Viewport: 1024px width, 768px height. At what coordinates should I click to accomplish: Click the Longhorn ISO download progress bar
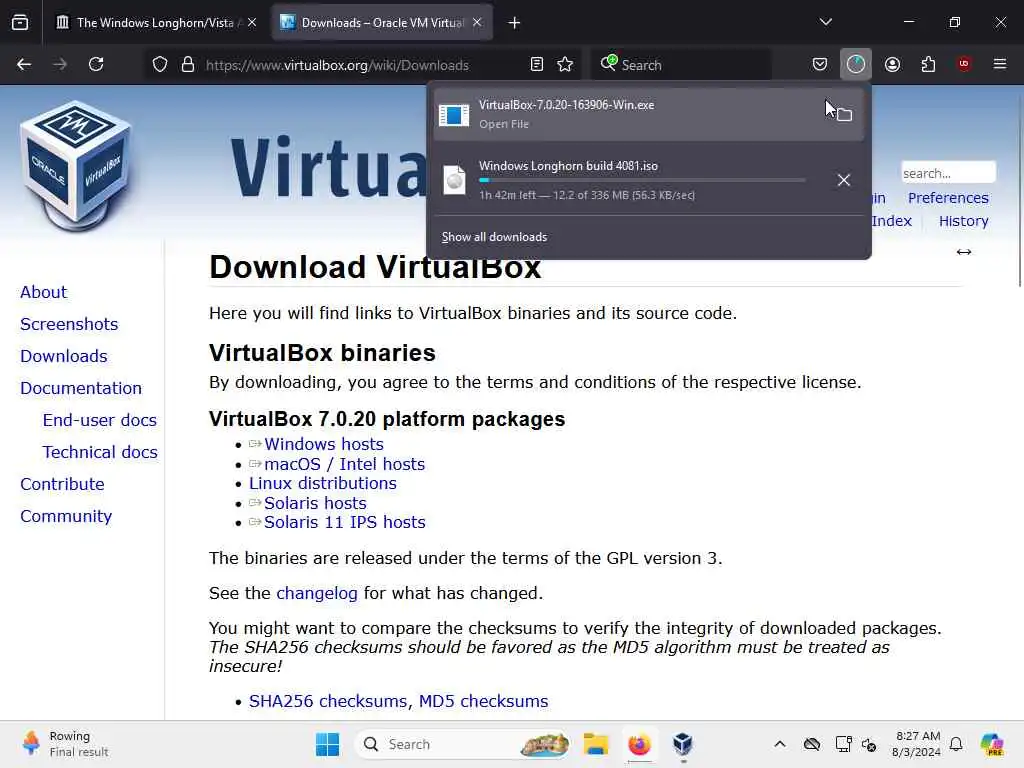pyautogui.click(x=642, y=180)
